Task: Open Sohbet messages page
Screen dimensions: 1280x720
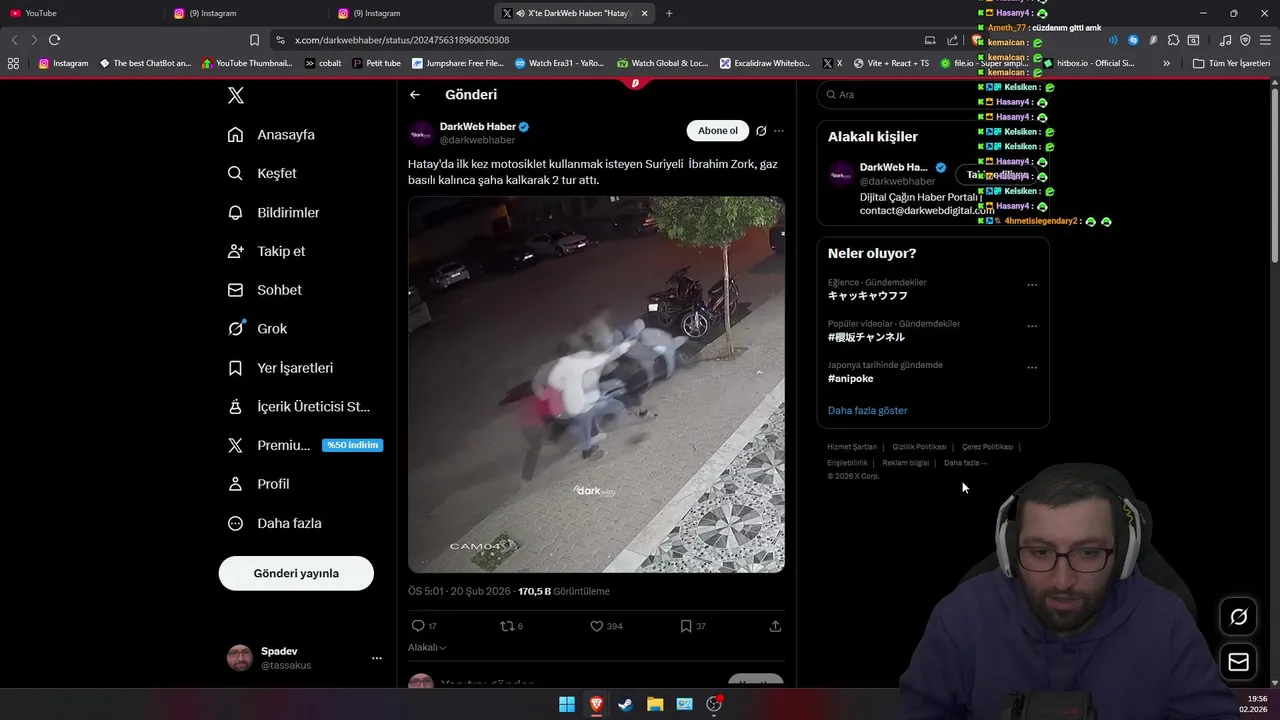Action: [264, 290]
